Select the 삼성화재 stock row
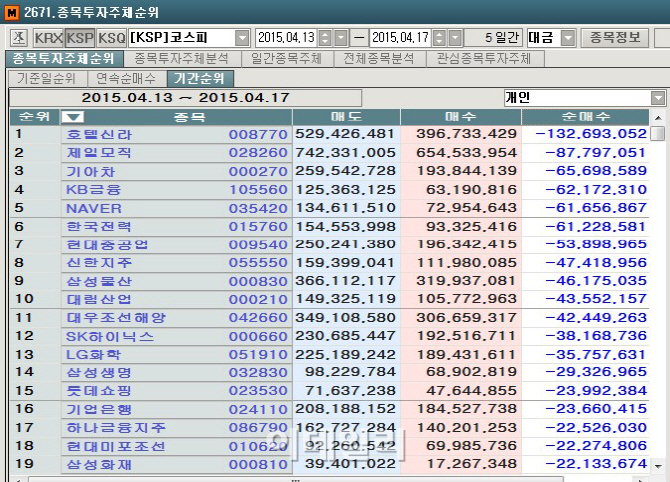 (x=329, y=464)
